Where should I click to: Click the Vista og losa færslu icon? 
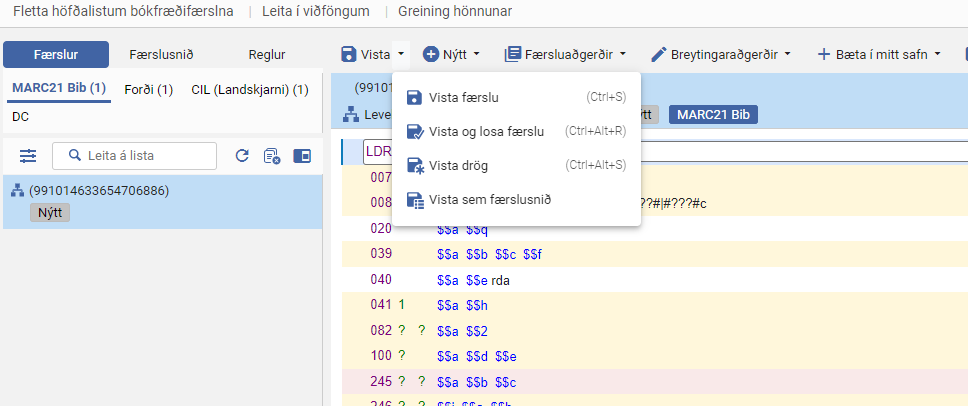pyautogui.click(x=414, y=131)
